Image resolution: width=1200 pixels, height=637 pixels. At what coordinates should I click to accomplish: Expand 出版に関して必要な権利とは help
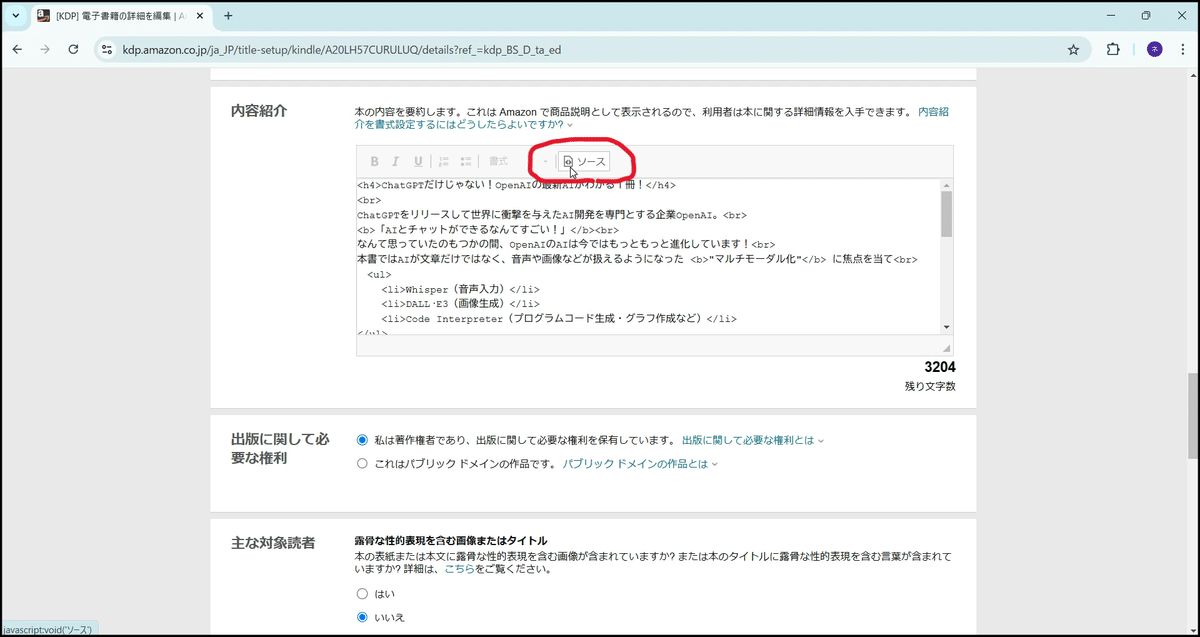[752, 440]
